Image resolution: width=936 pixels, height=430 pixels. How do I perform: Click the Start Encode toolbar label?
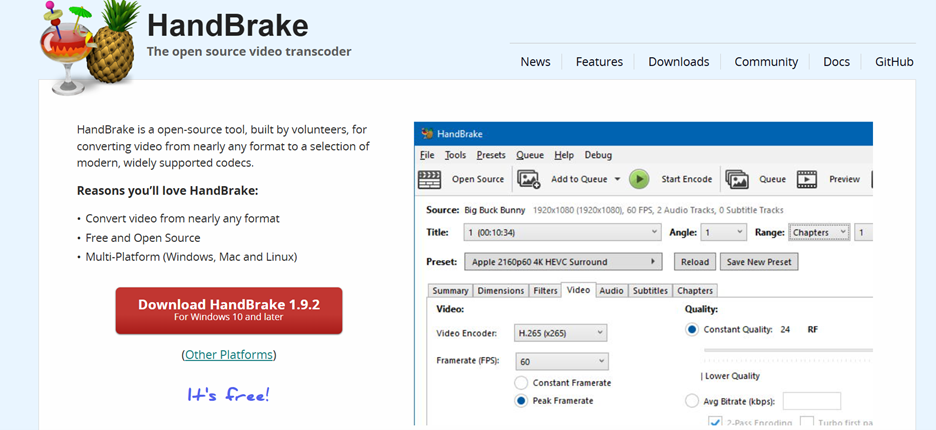(x=686, y=179)
